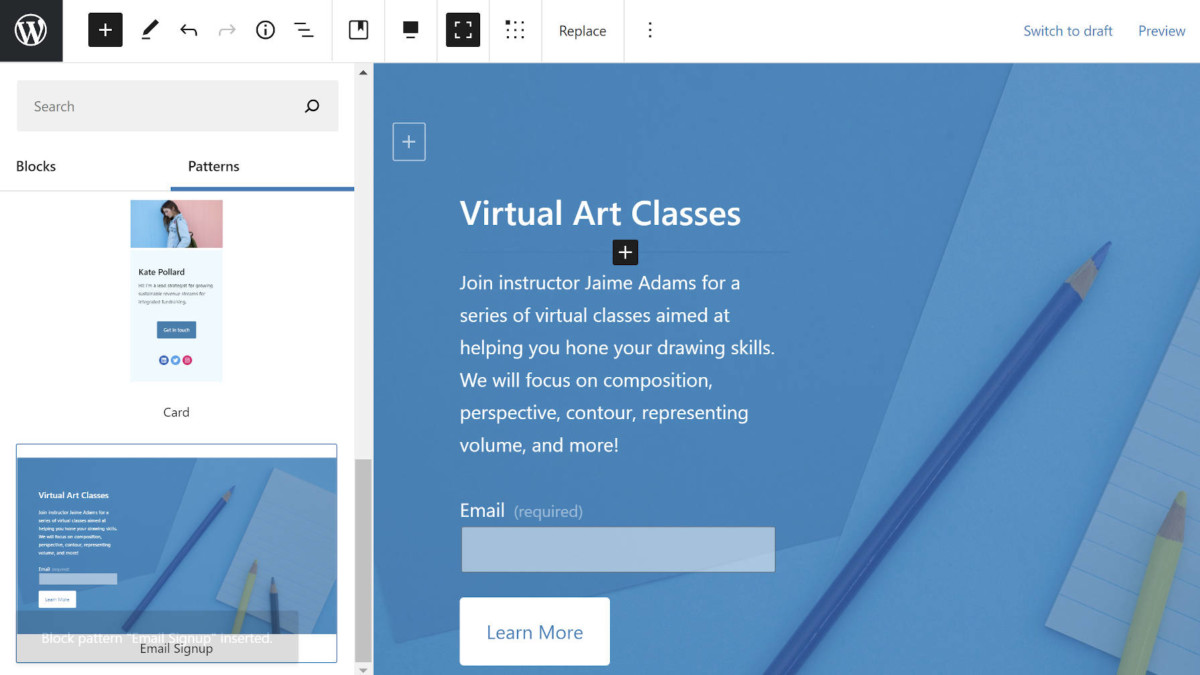The width and height of the screenshot is (1200, 675).
Task: Click the Undo arrow icon
Action: [x=188, y=31]
